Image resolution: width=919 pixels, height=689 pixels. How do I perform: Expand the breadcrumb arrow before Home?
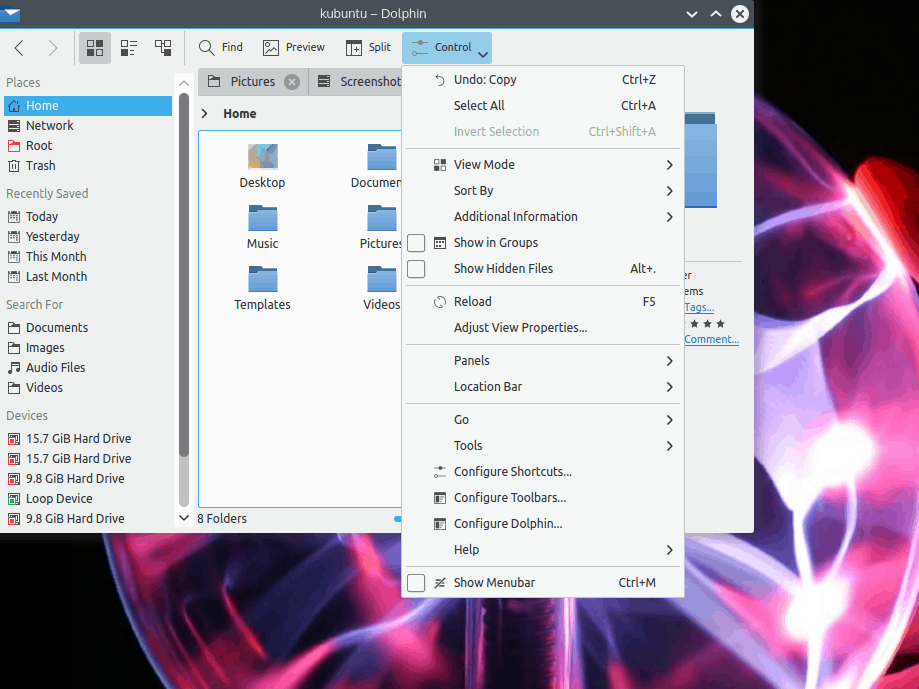pyautogui.click(x=205, y=114)
